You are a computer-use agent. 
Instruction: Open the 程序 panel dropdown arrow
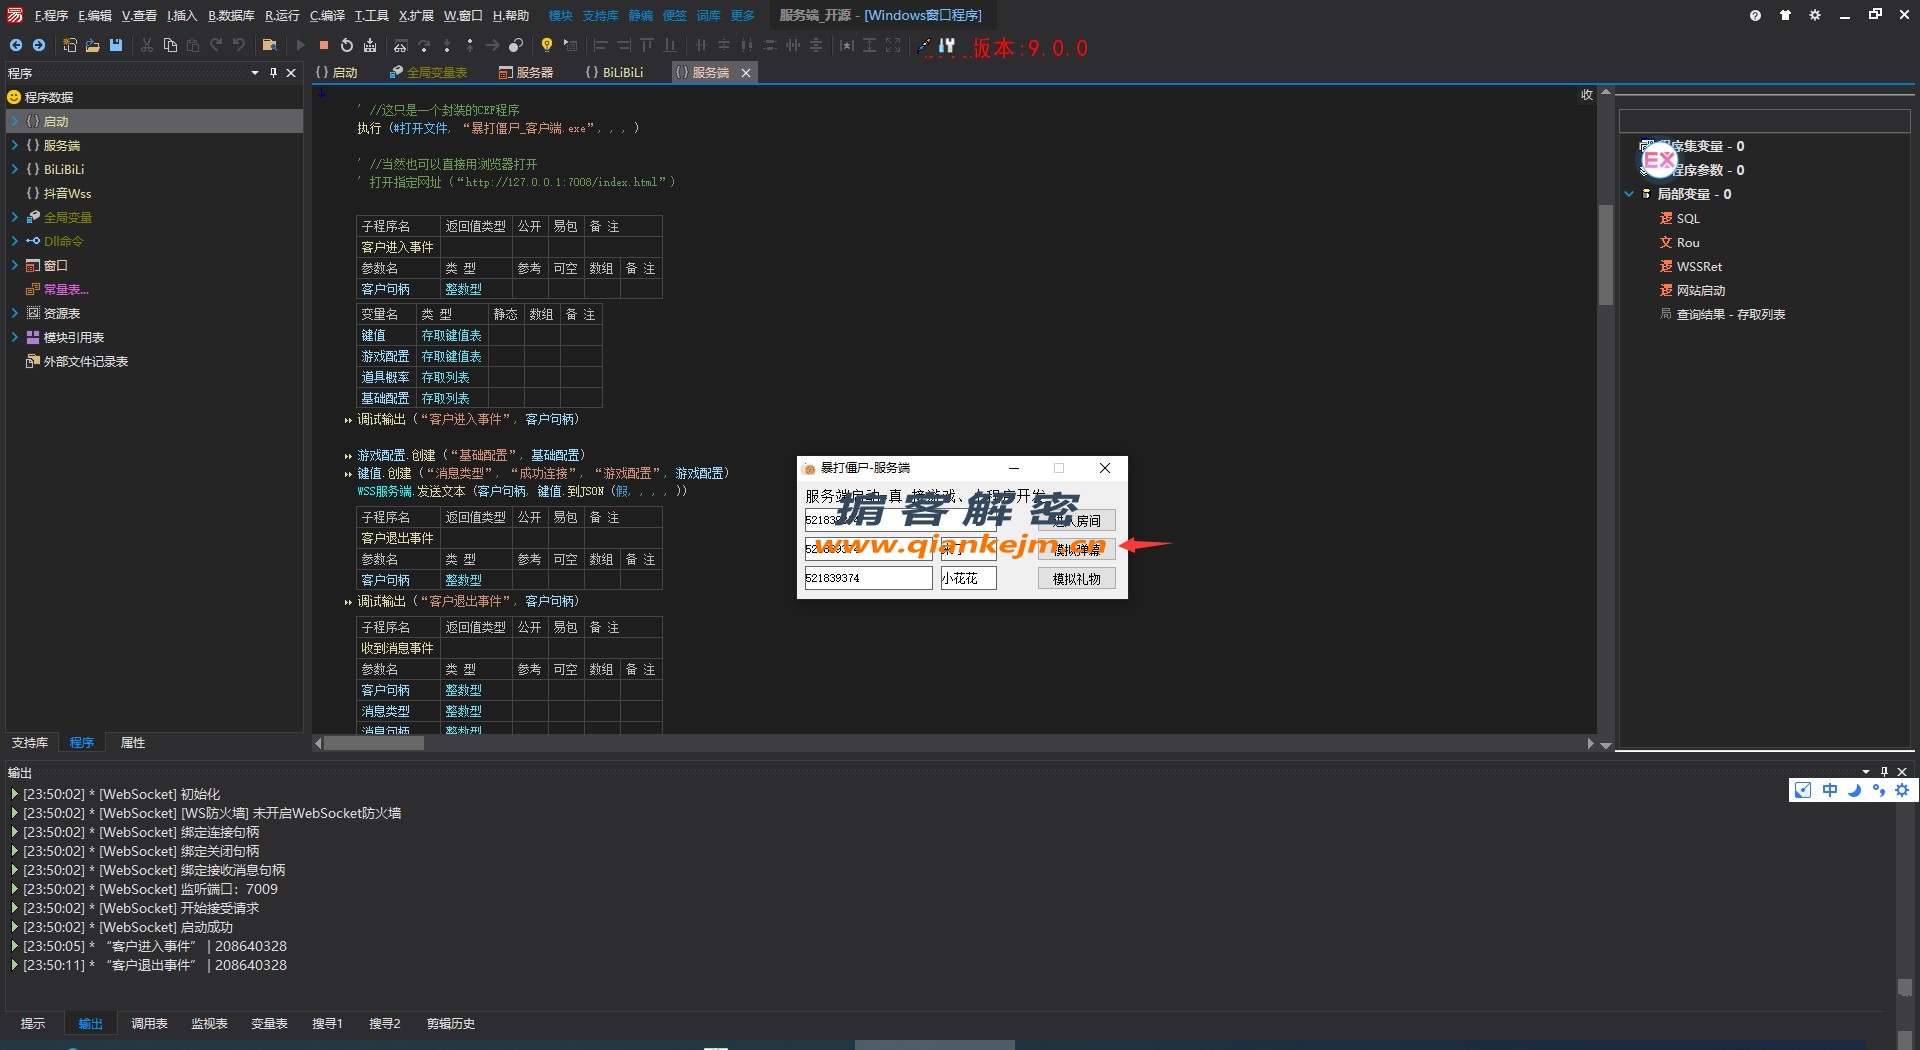click(255, 73)
